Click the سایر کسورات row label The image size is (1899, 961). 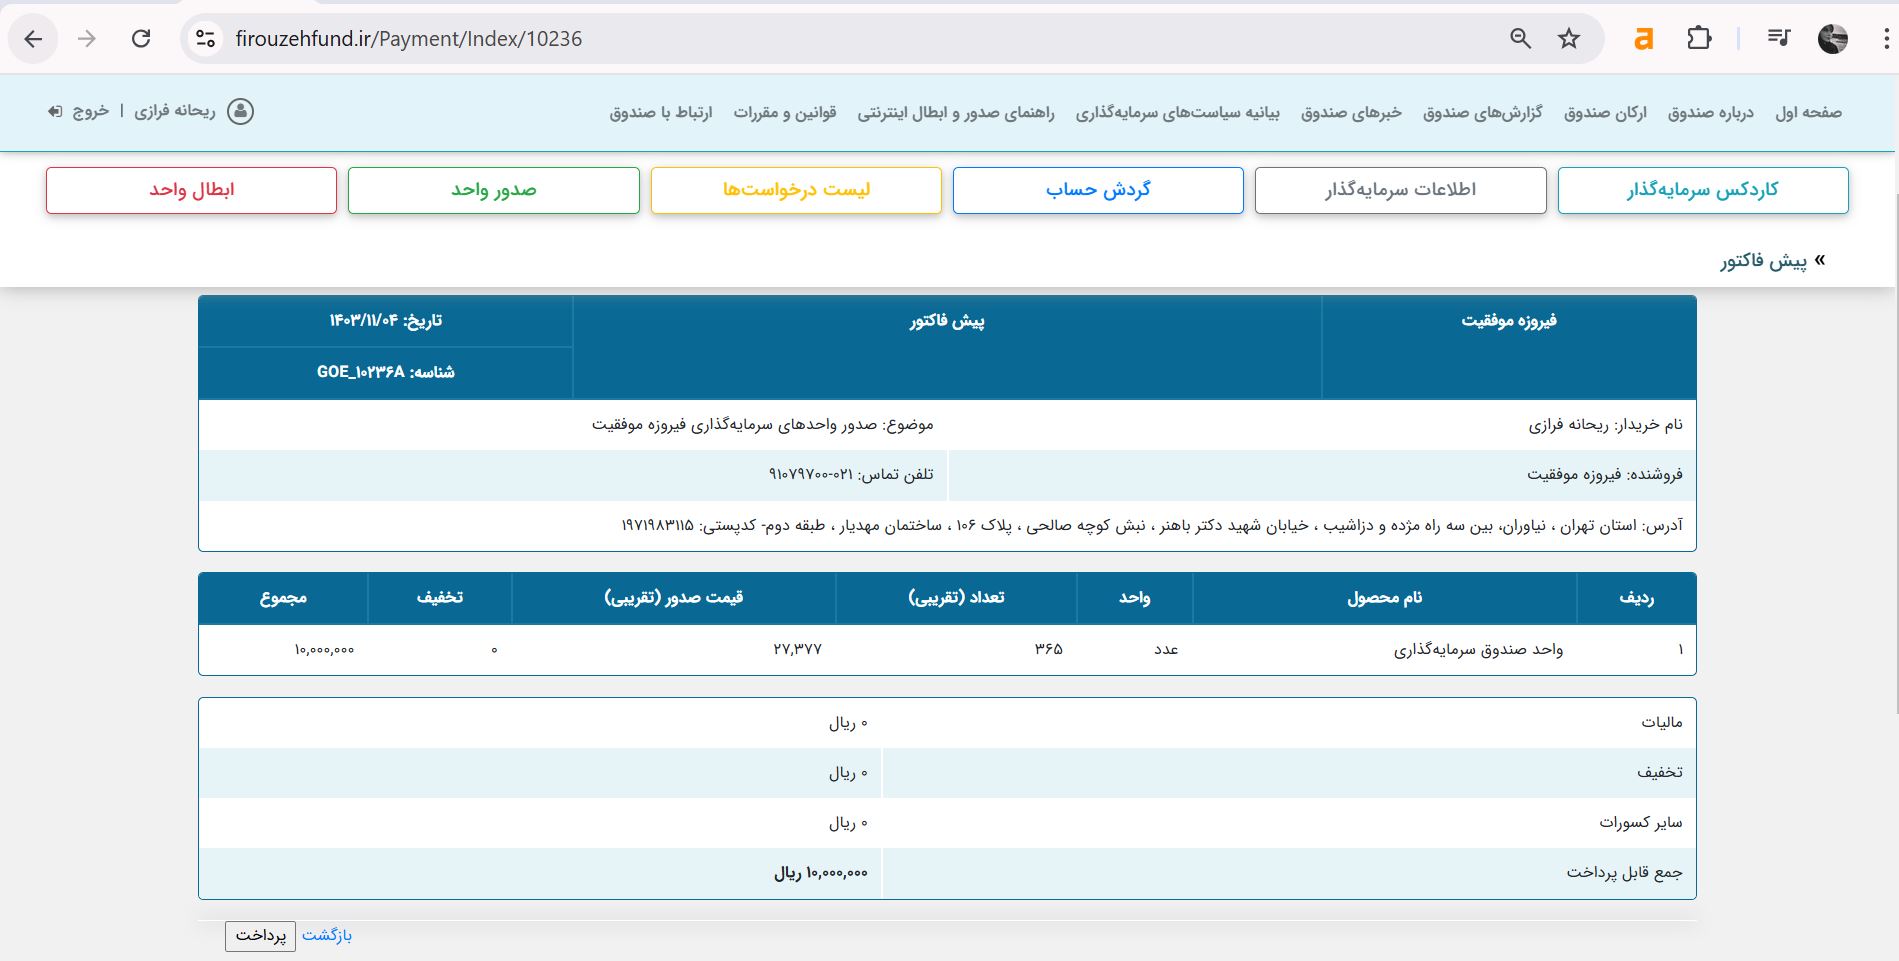click(x=1640, y=823)
